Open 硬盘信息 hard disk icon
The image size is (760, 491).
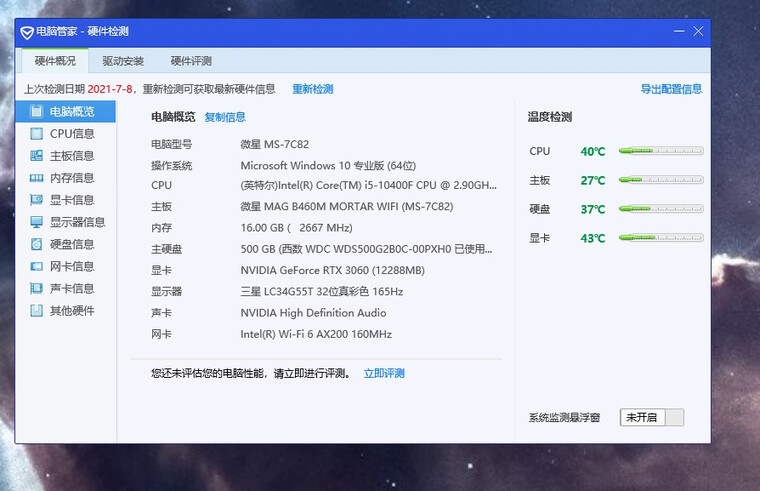36,244
